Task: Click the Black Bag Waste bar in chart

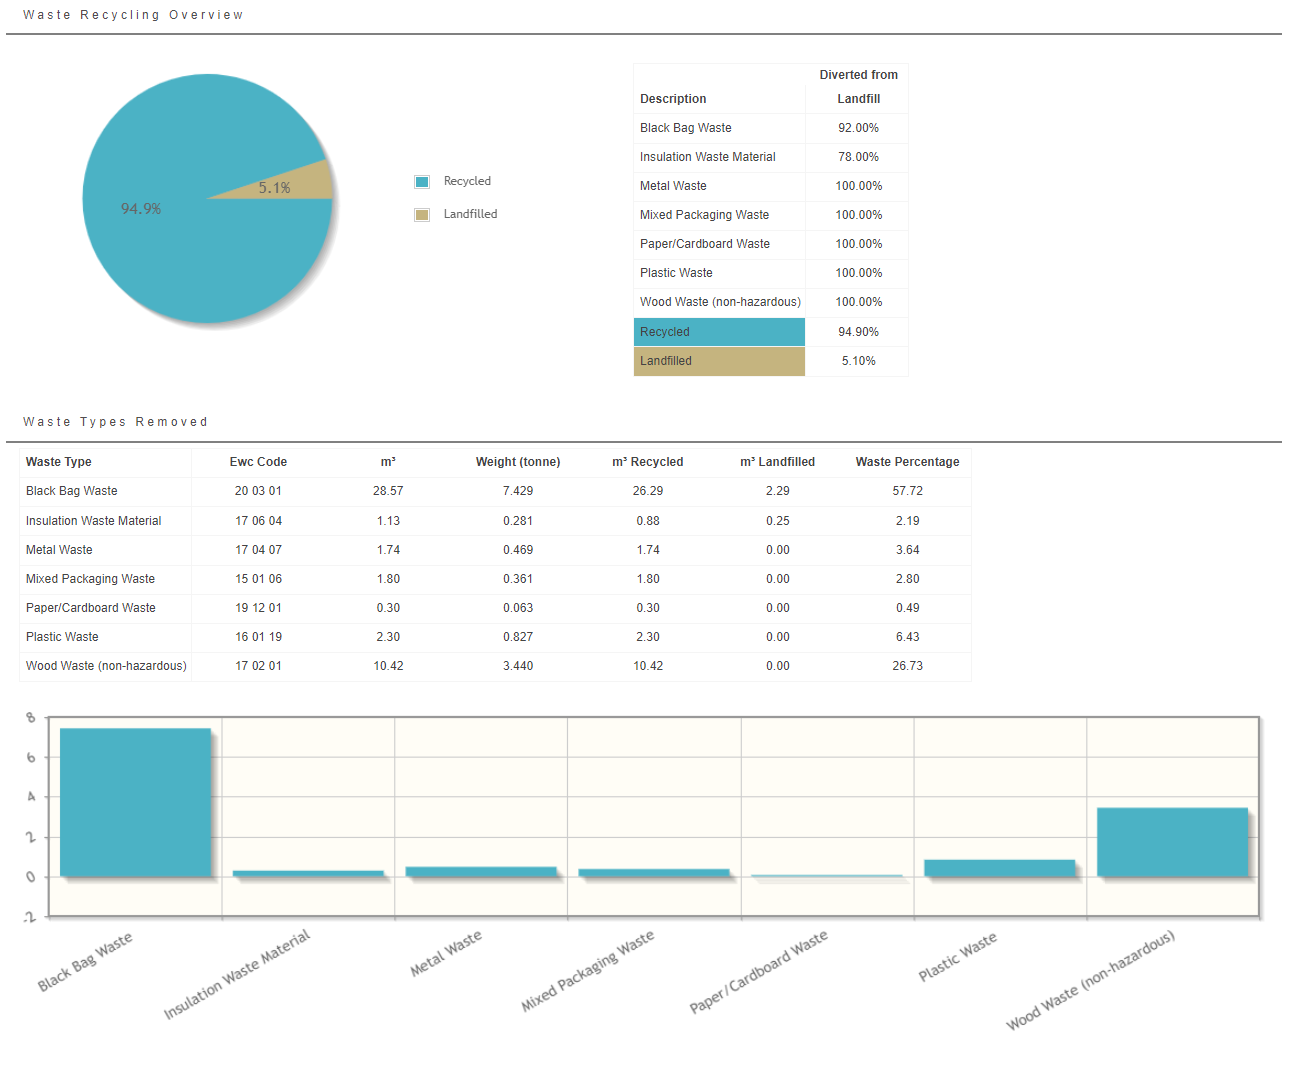Action: point(135,802)
